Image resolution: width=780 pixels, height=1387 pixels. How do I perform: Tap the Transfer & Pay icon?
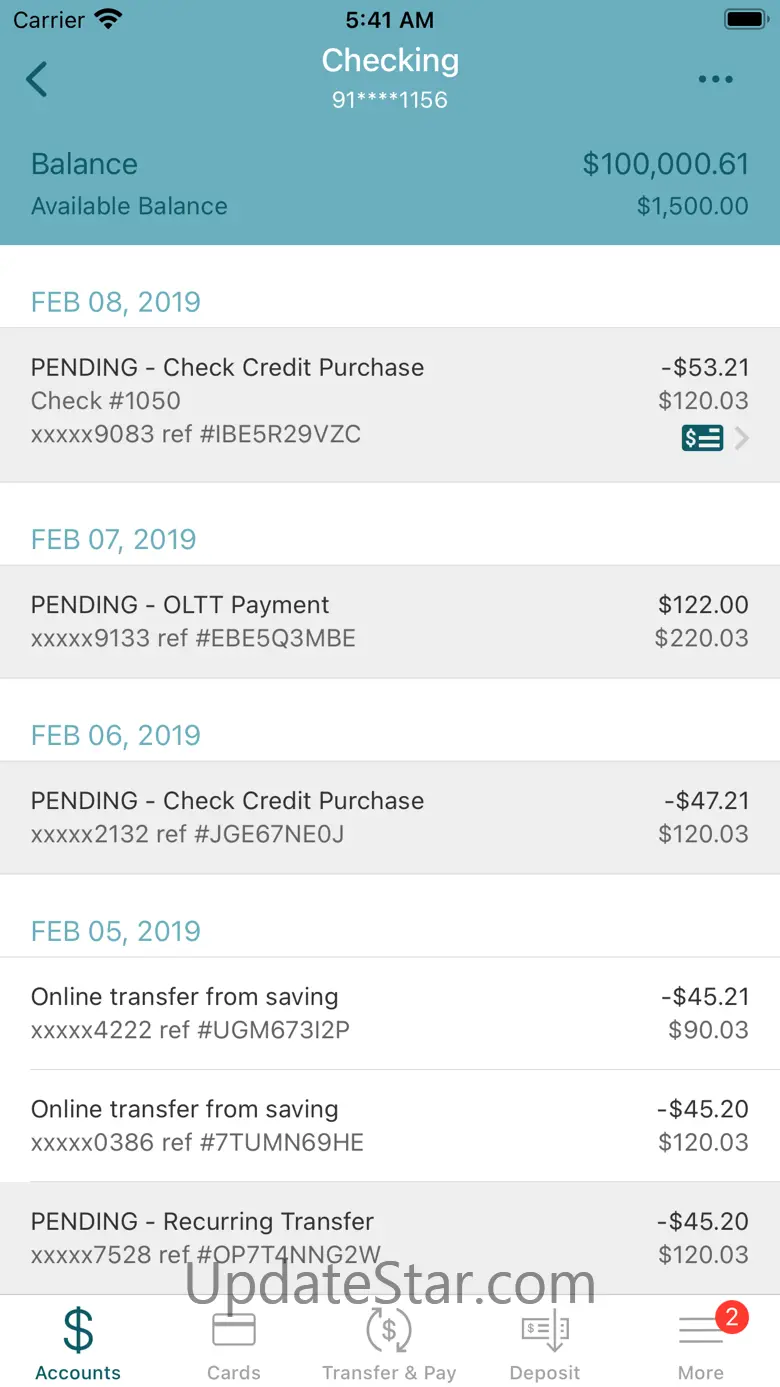pos(389,1330)
